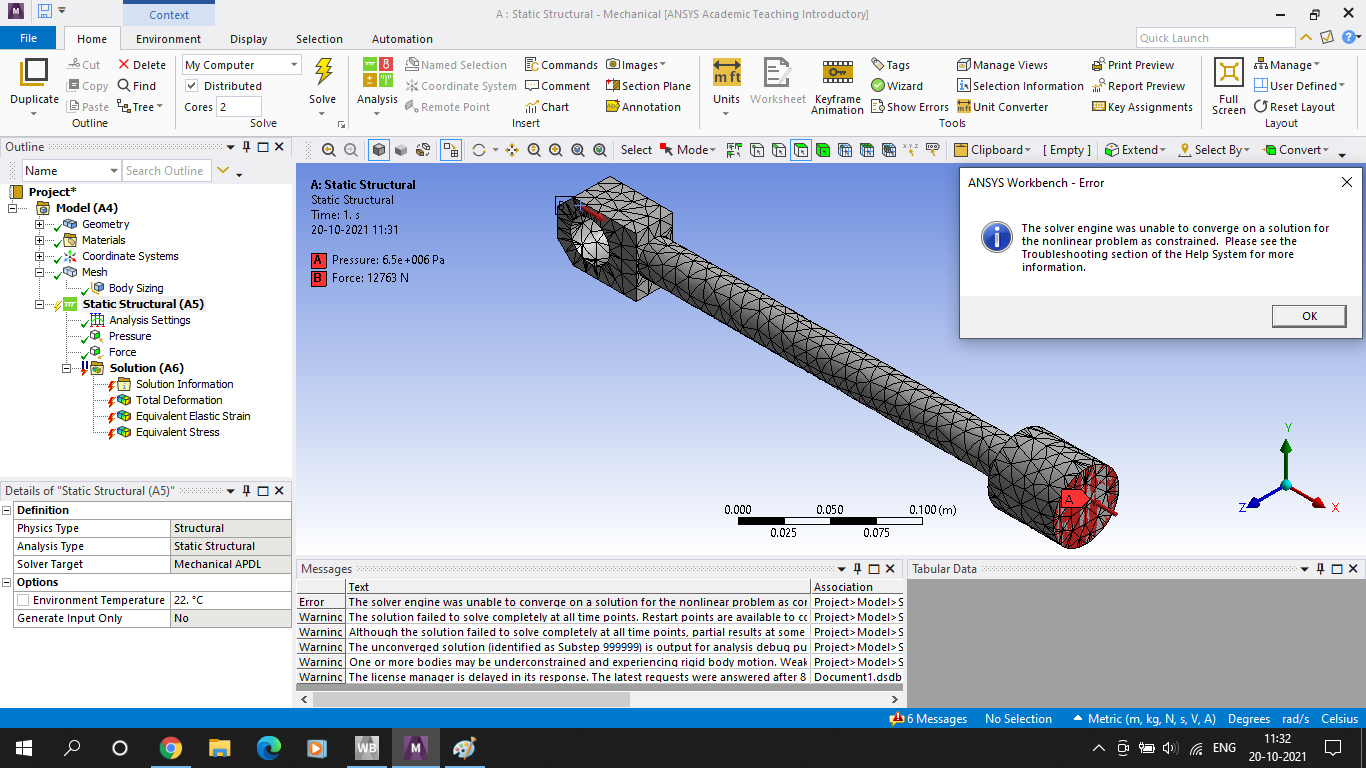The height and width of the screenshot is (768, 1366).
Task: Select the Pan tool in graphics toolbar
Action: tap(512, 150)
